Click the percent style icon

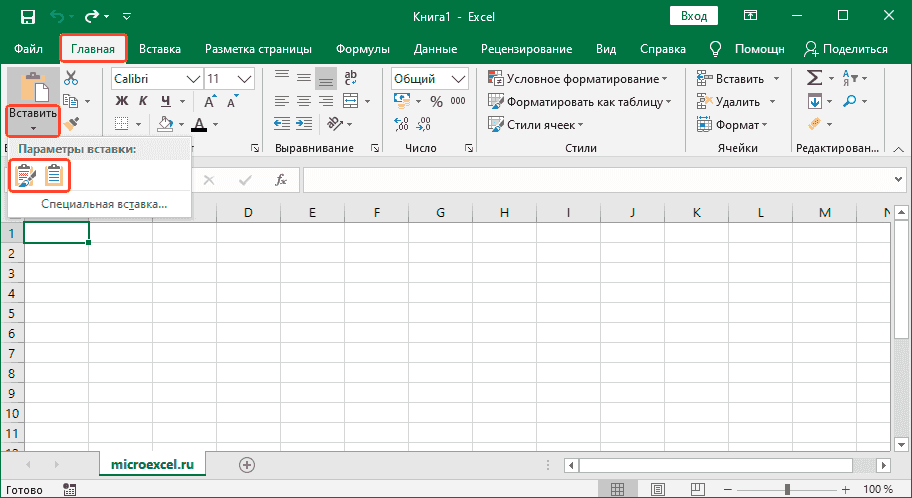click(x=435, y=101)
